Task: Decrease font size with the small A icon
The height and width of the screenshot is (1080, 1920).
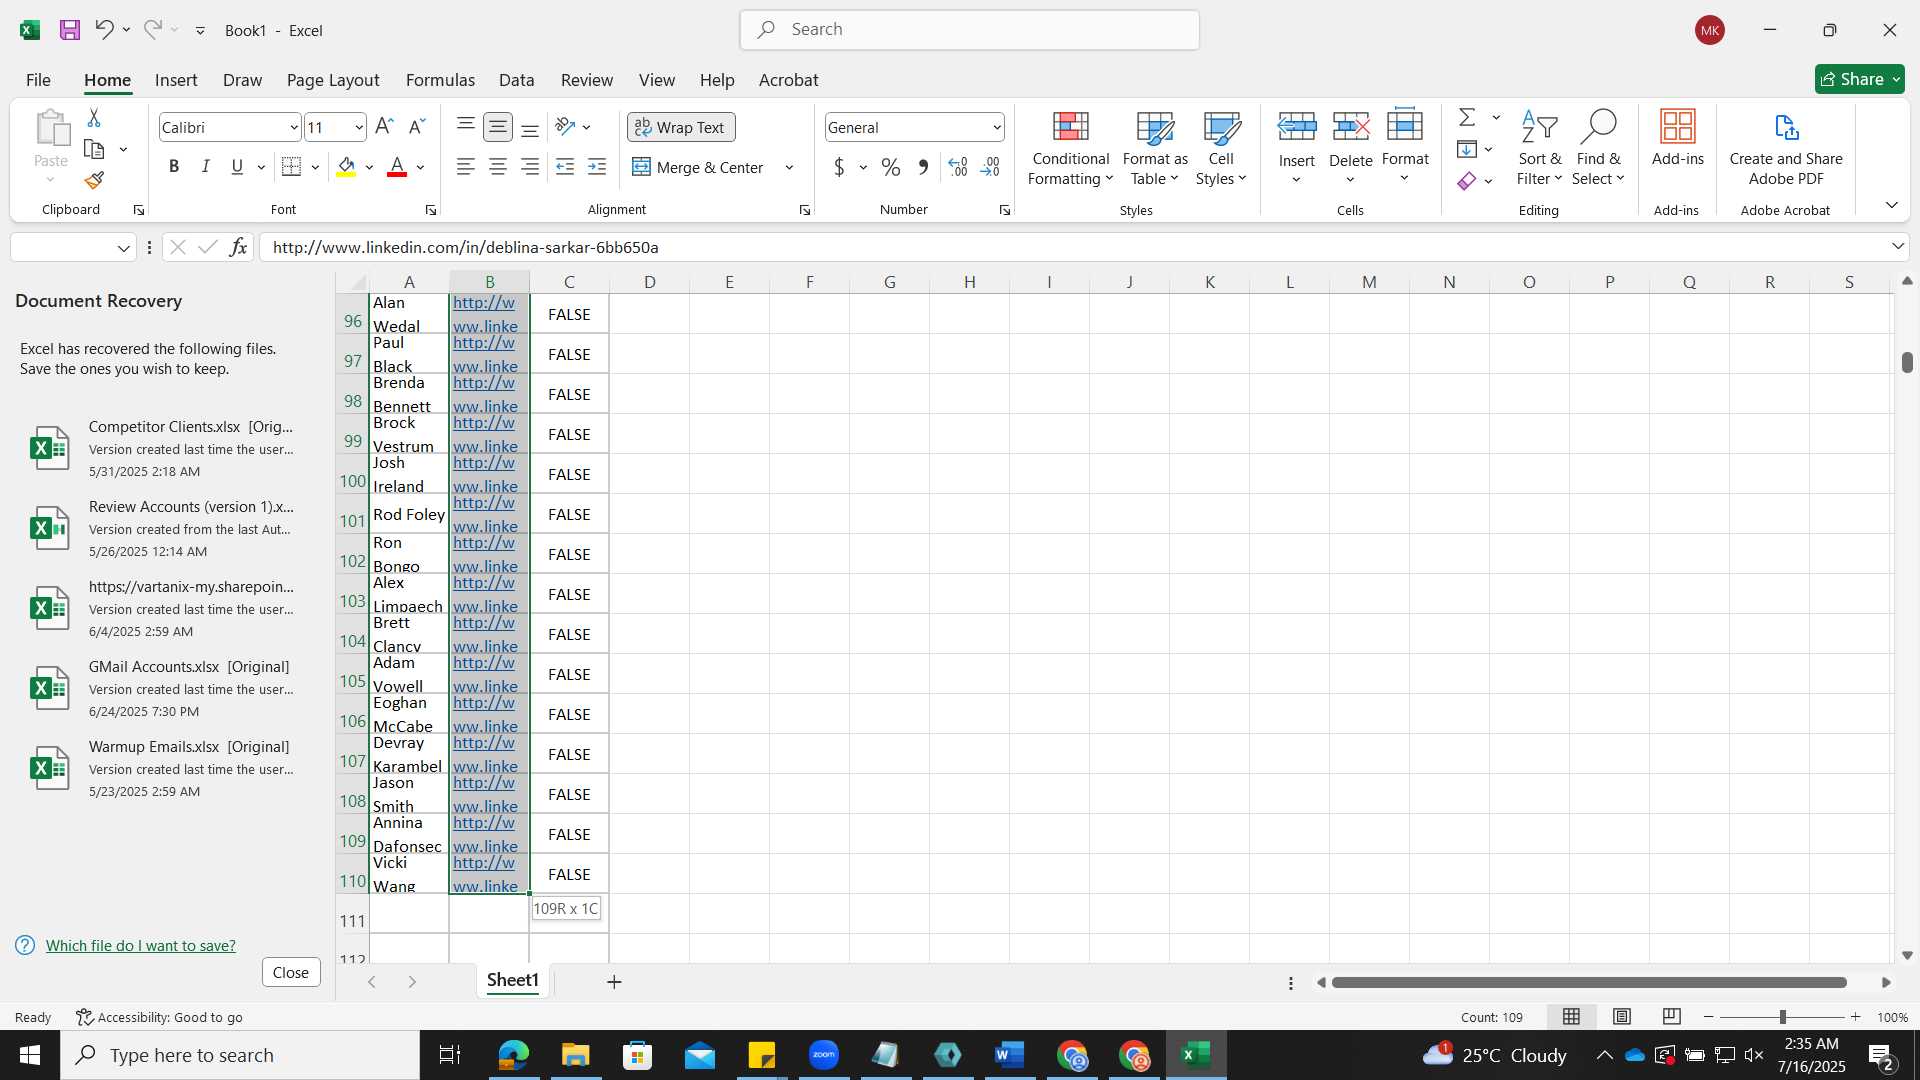Action: [x=417, y=127]
